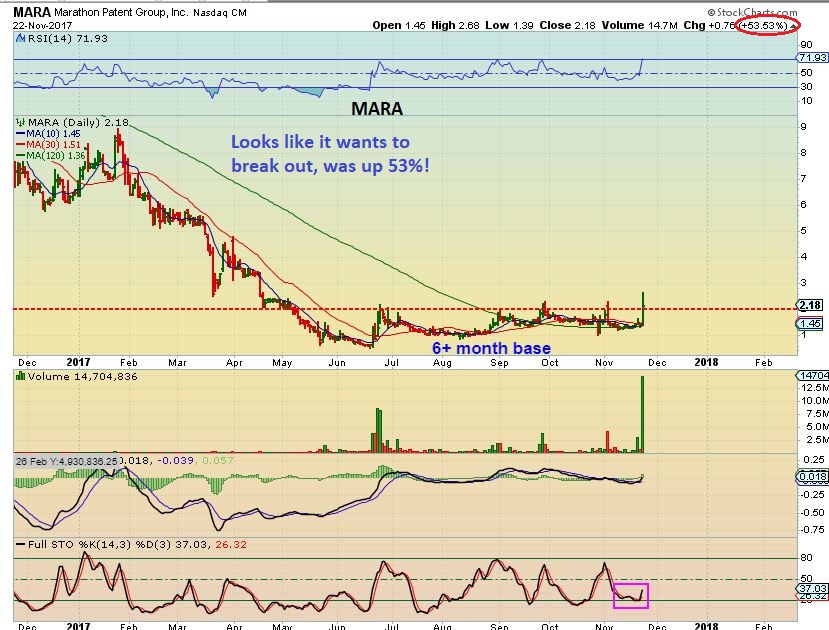Click the 1.45 price tag on right price axis
This screenshot has width=829, height=630.
click(809, 323)
